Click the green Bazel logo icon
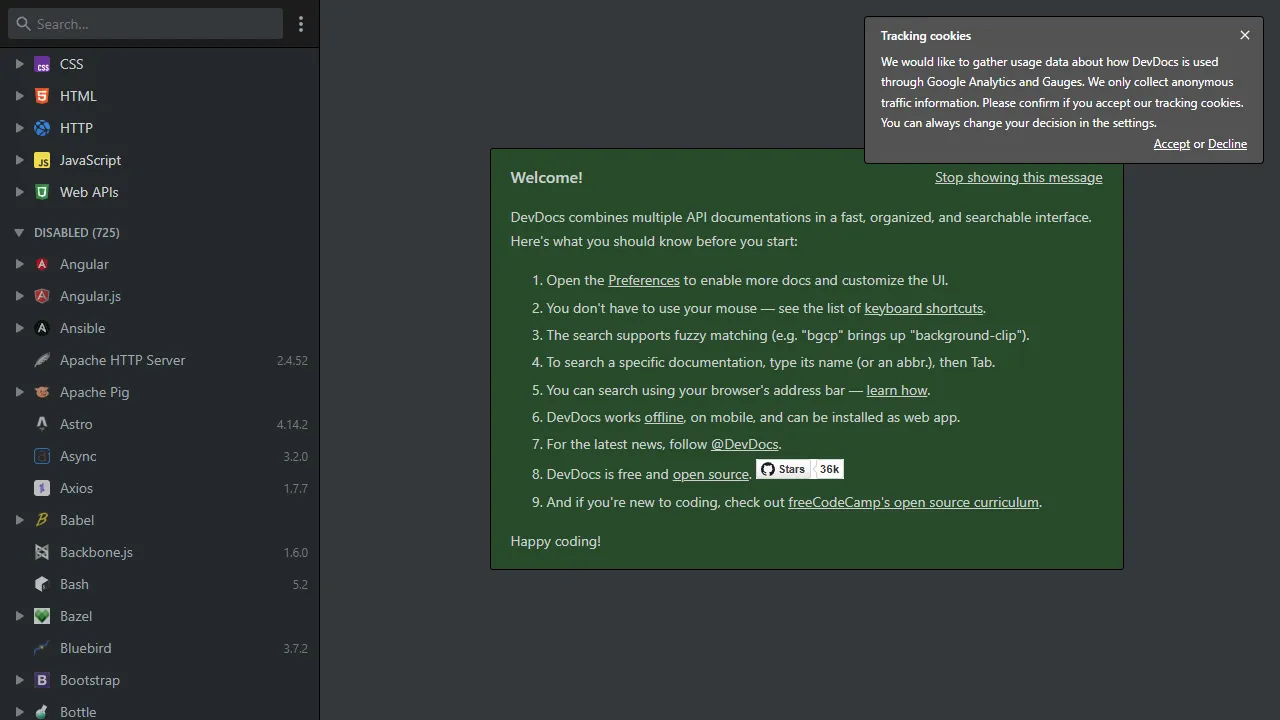This screenshot has width=1280, height=720. 42,616
